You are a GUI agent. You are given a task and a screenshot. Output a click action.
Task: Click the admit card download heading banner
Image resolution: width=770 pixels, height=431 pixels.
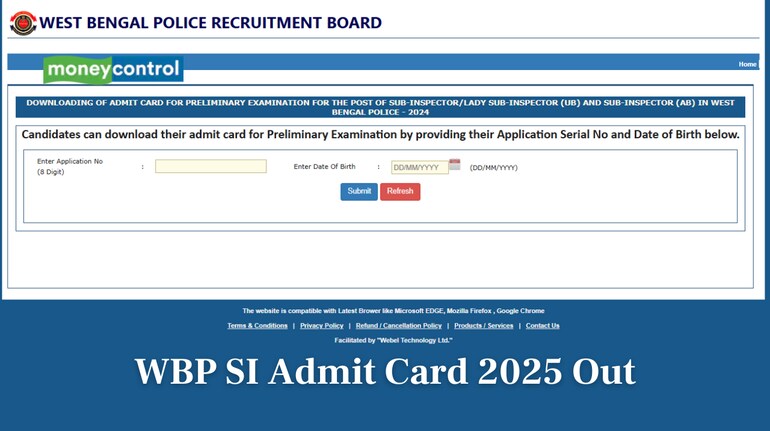tap(380, 107)
